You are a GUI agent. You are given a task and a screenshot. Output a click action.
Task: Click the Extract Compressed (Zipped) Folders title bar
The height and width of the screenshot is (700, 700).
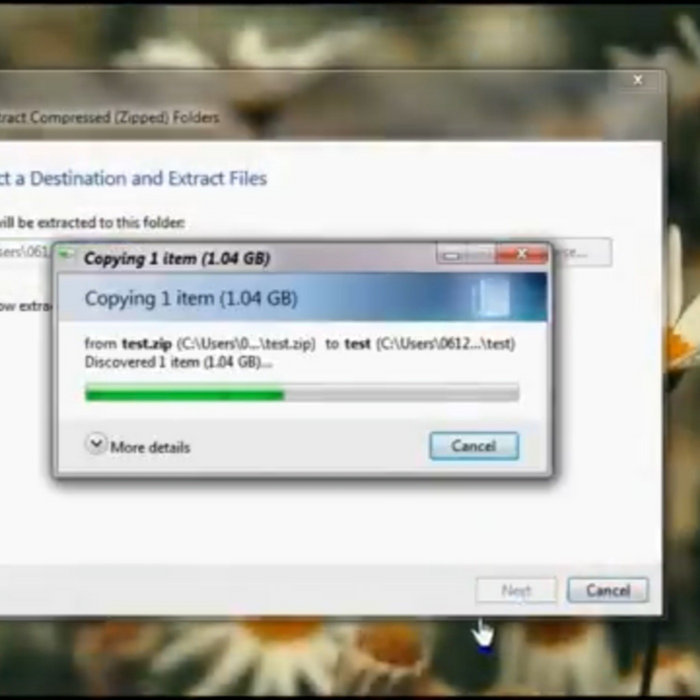[x=110, y=117]
